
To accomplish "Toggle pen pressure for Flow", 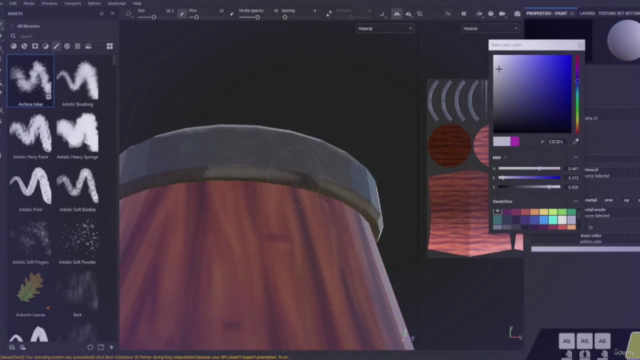I will coord(232,14).
